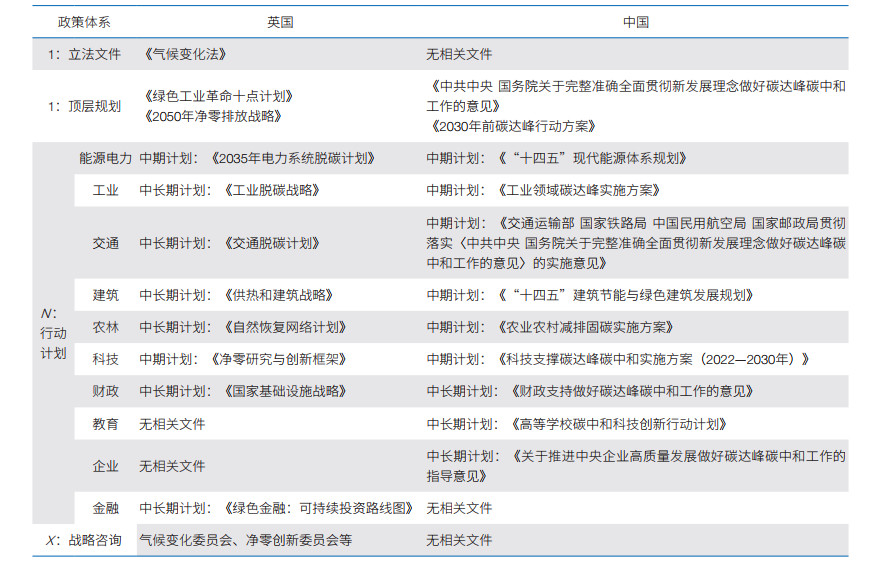Image resolution: width=885 pixels, height=566 pixels.
Task: Click 无相关文件 in the 金融 row
Action: [459, 508]
